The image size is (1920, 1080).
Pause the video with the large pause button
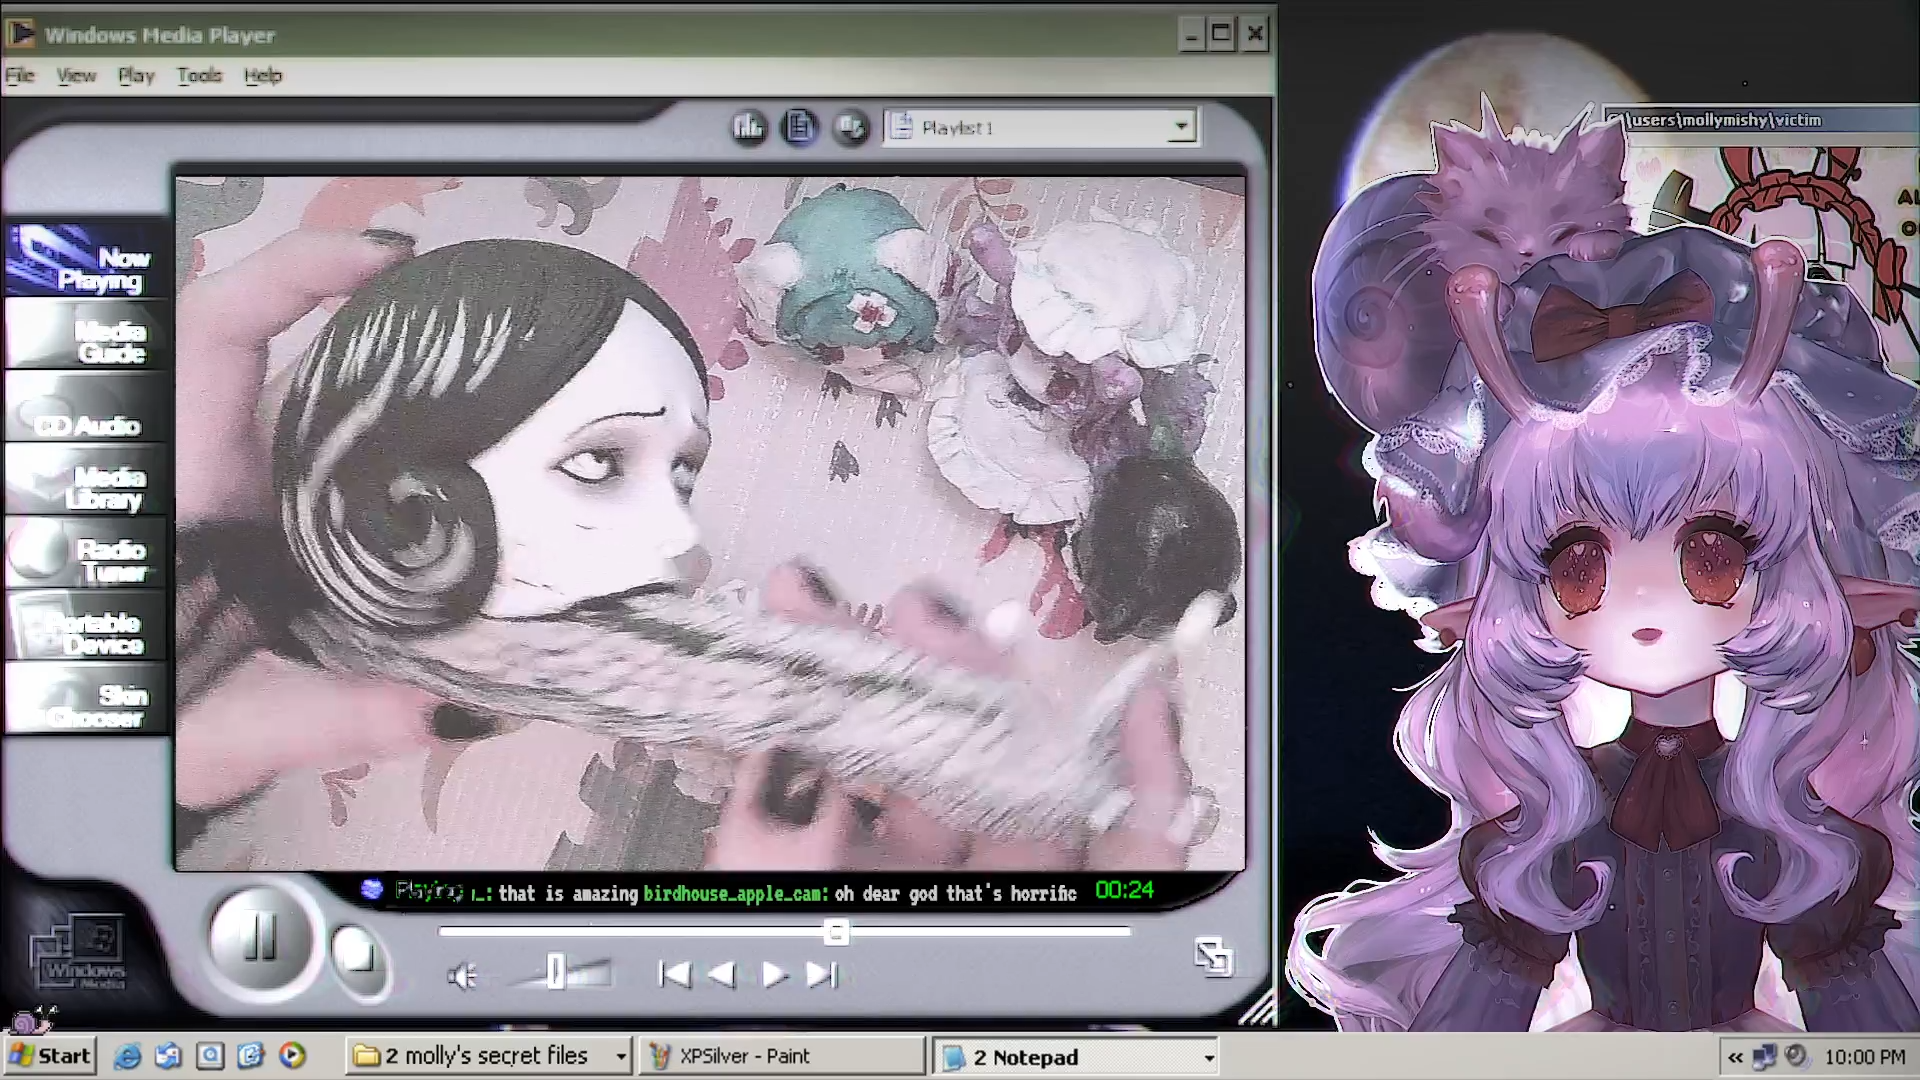pyautogui.click(x=259, y=938)
